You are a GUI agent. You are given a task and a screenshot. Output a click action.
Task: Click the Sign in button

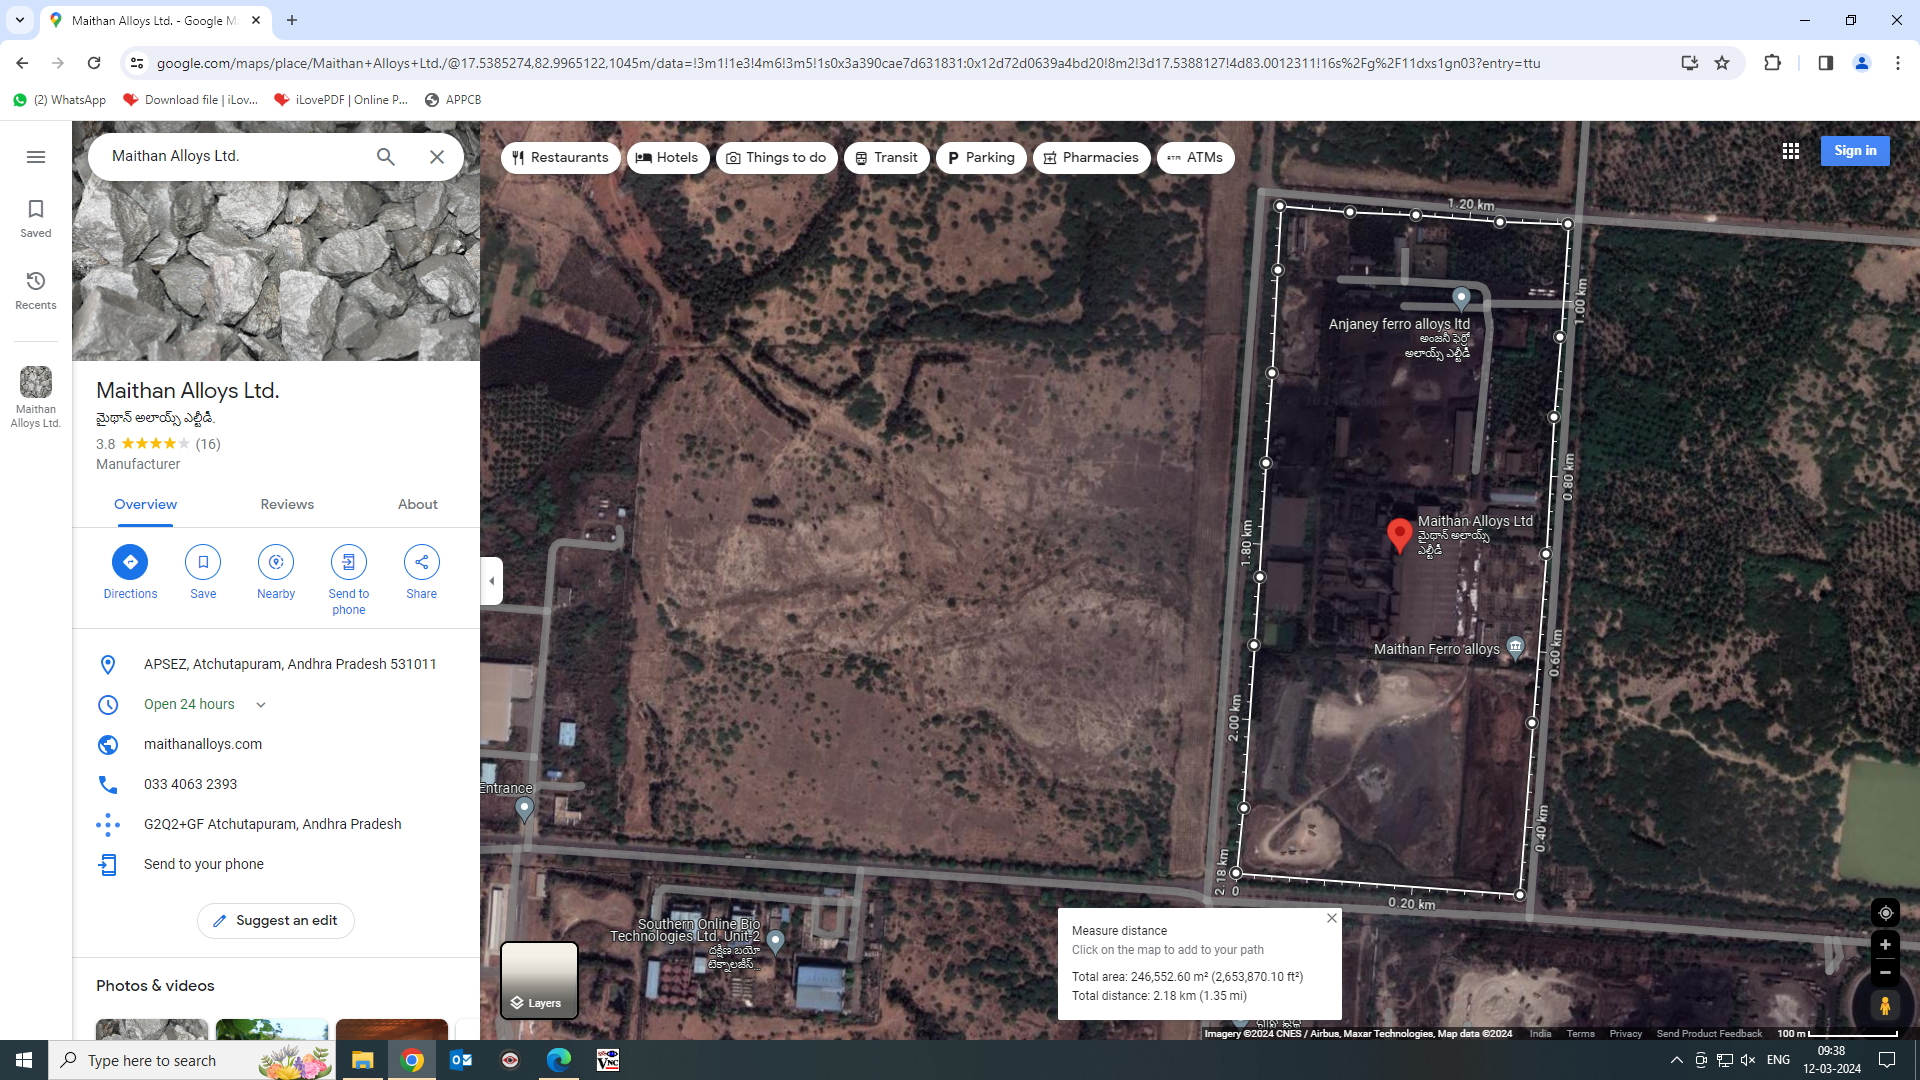(x=1855, y=151)
